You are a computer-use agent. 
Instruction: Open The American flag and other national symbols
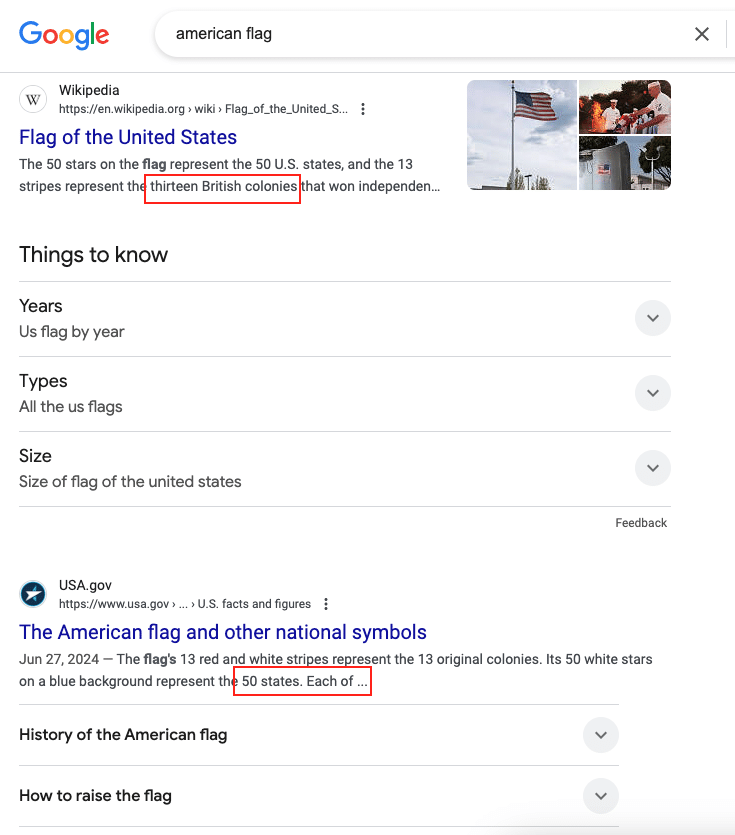[x=223, y=632]
